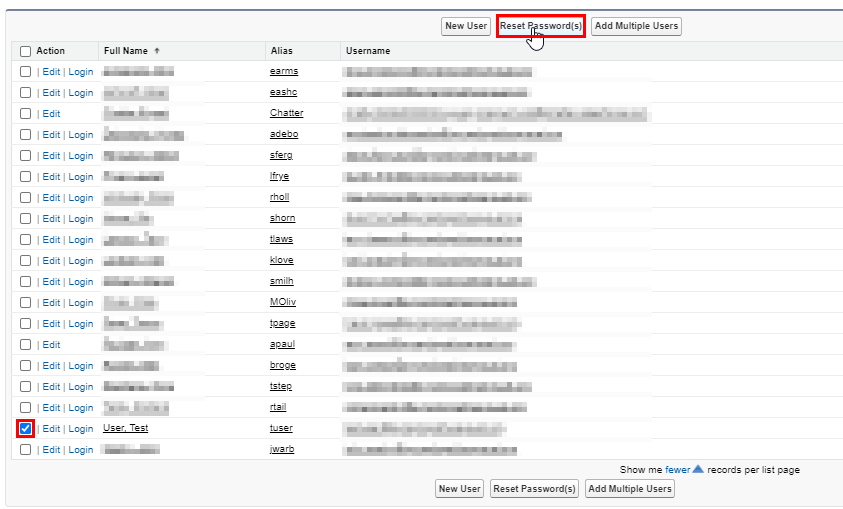The width and height of the screenshot is (843, 509).
Task: Open the rtail alias link
Action: click(x=278, y=407)
